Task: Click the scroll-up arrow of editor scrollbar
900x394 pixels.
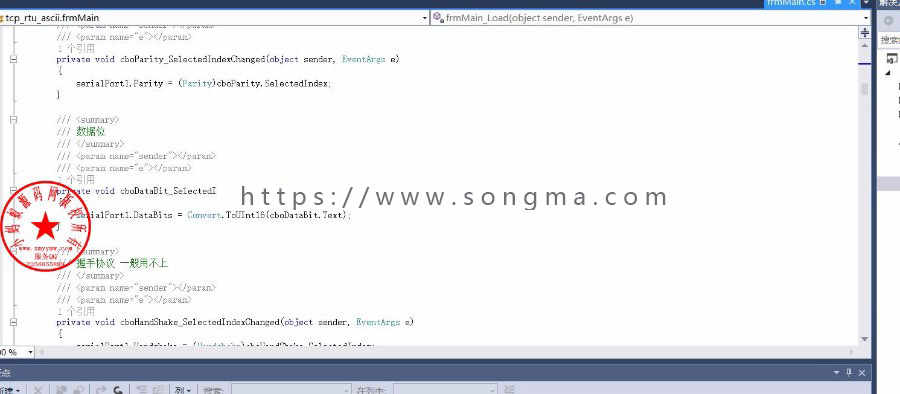Action: pos(865,45)
